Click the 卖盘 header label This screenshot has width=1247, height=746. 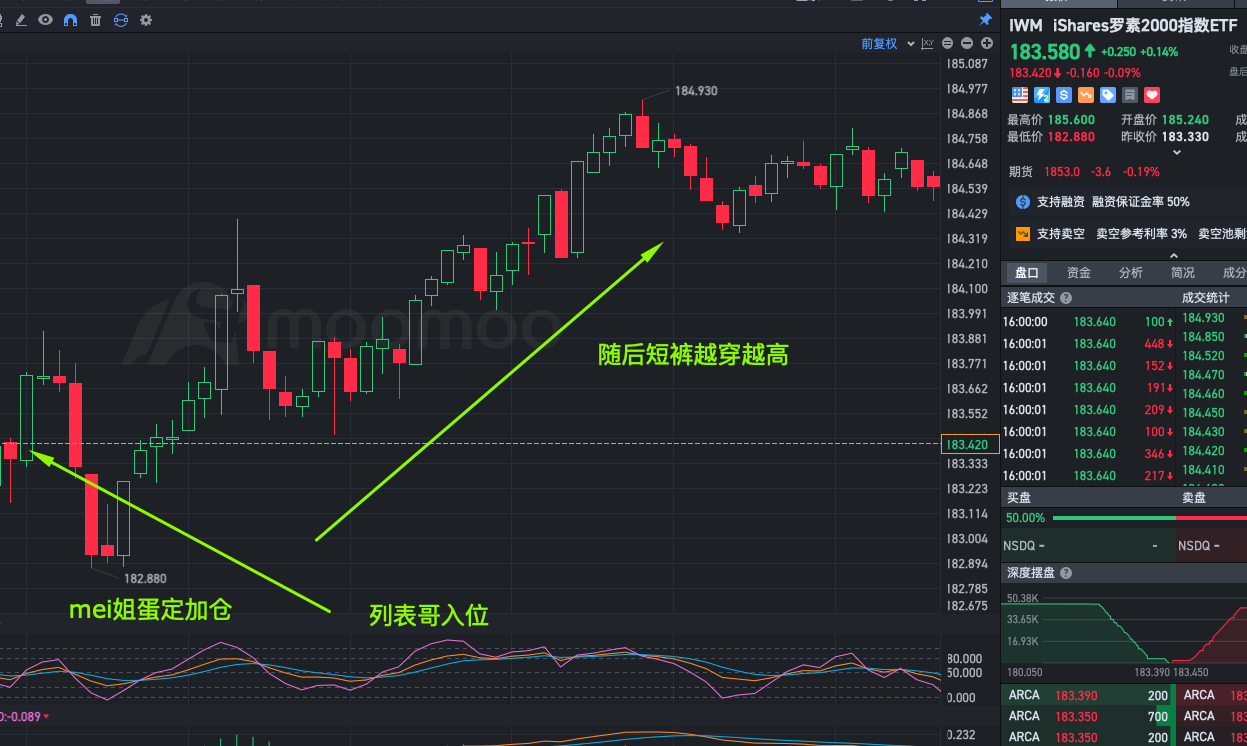1194,497
